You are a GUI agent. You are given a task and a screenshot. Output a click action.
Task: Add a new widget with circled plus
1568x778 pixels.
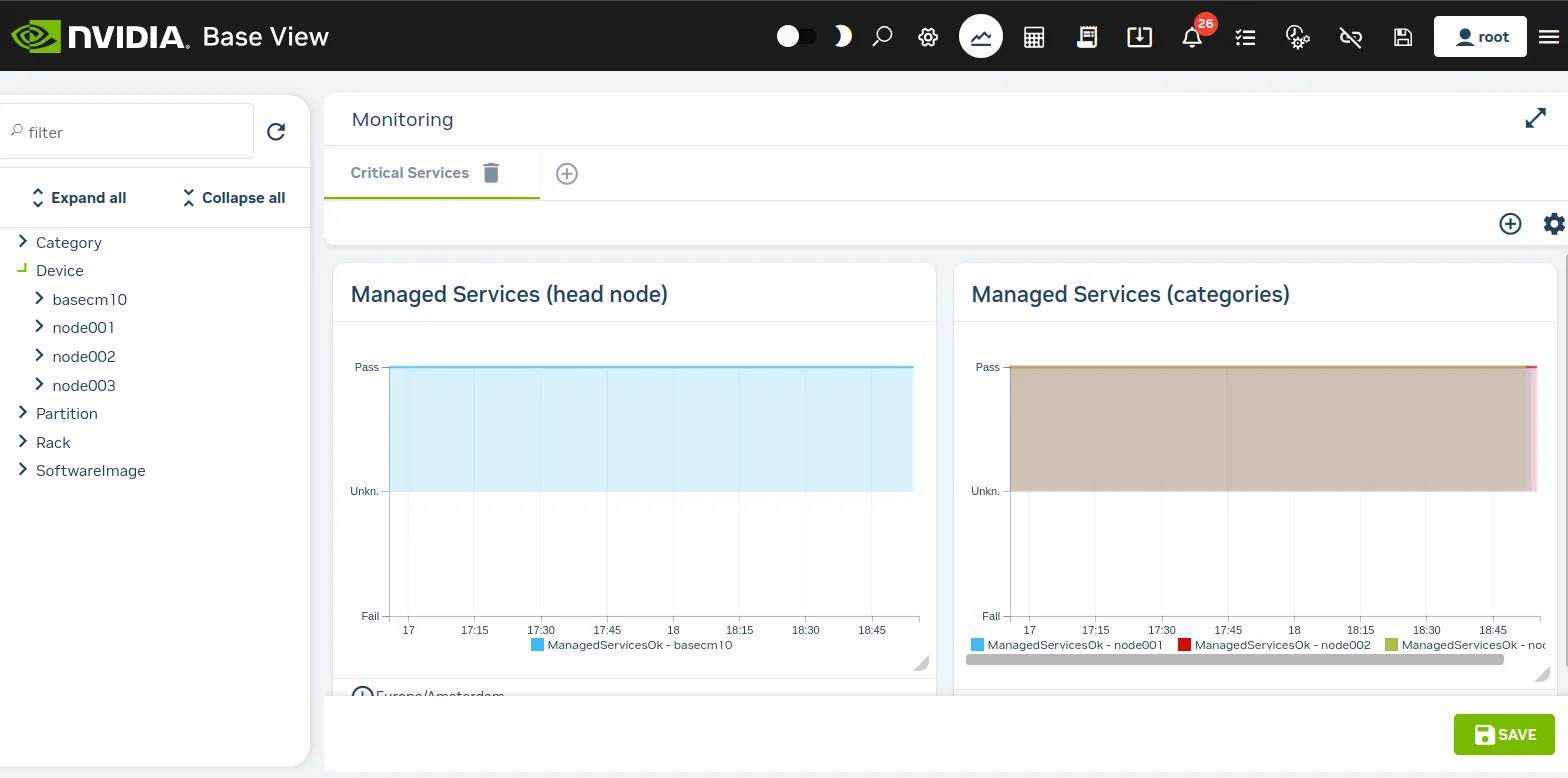click(x=1510, y=224)
